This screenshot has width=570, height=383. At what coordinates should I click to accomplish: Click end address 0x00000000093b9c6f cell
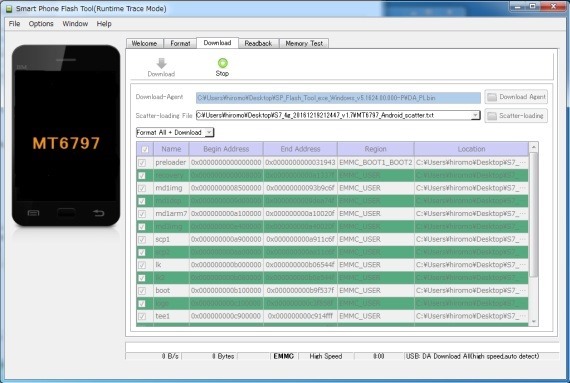point(300,188)
